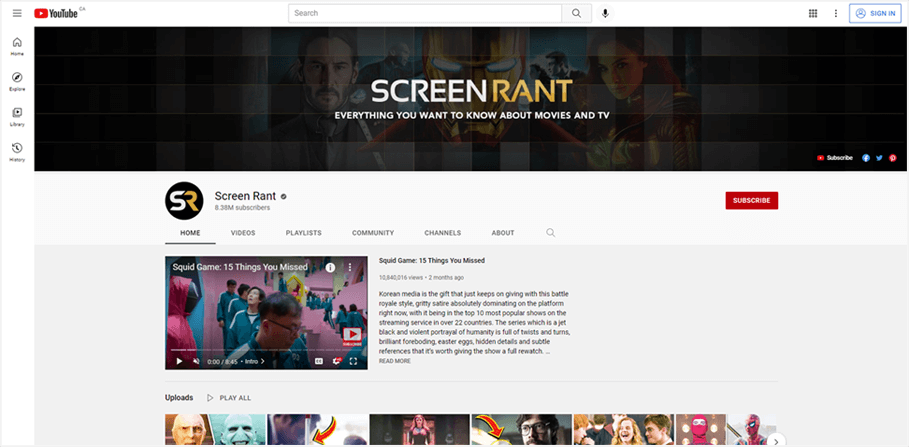Click the Screen Rant channel name
Viewport: 909px width, 447px height.
coord(245,196)
